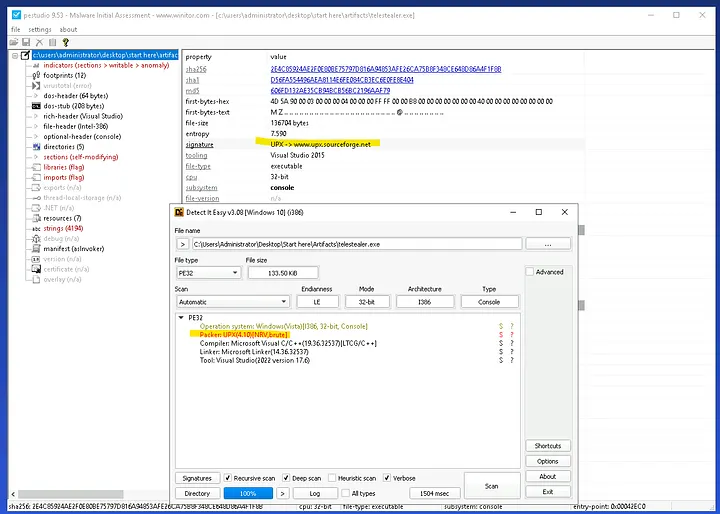
Task: Toggle the Recursive scan checkbox
Action: [228, 478]
